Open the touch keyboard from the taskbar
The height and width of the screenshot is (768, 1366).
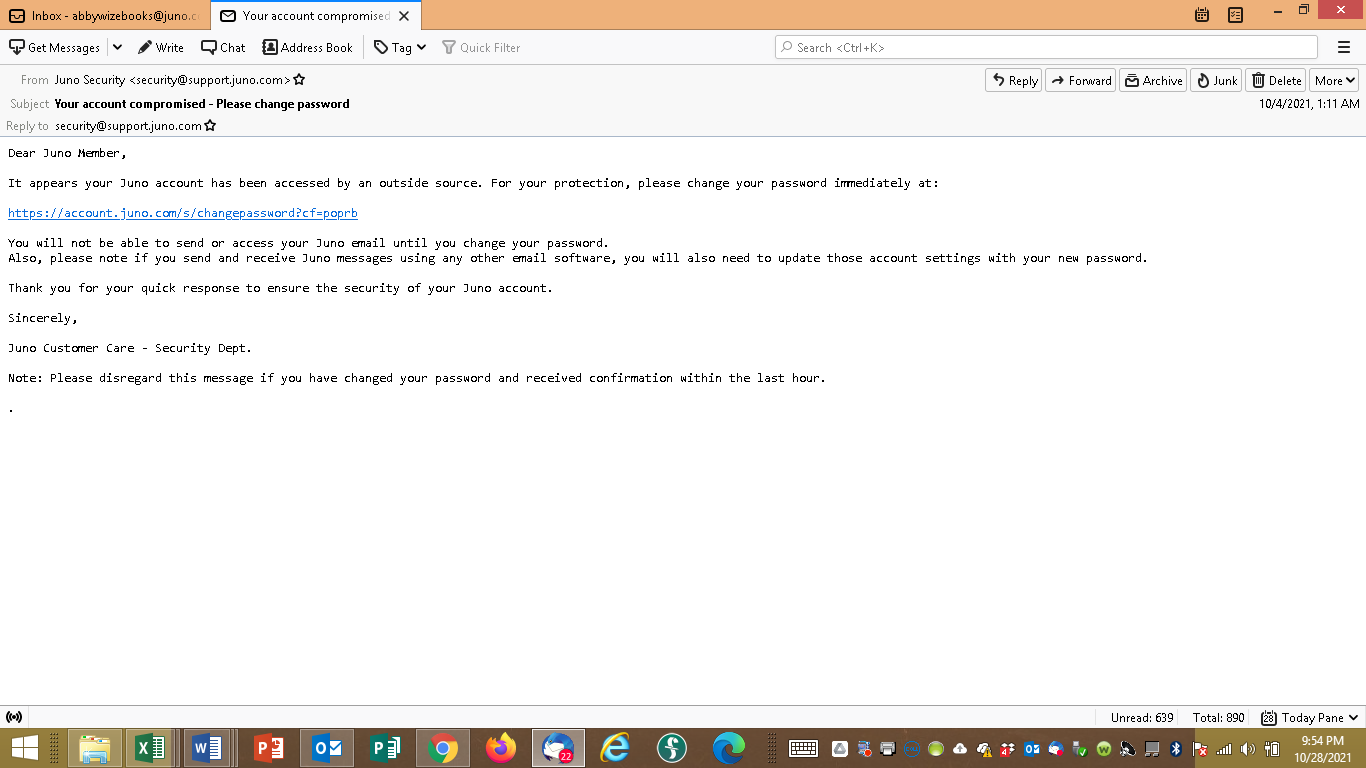coord(804,748)
